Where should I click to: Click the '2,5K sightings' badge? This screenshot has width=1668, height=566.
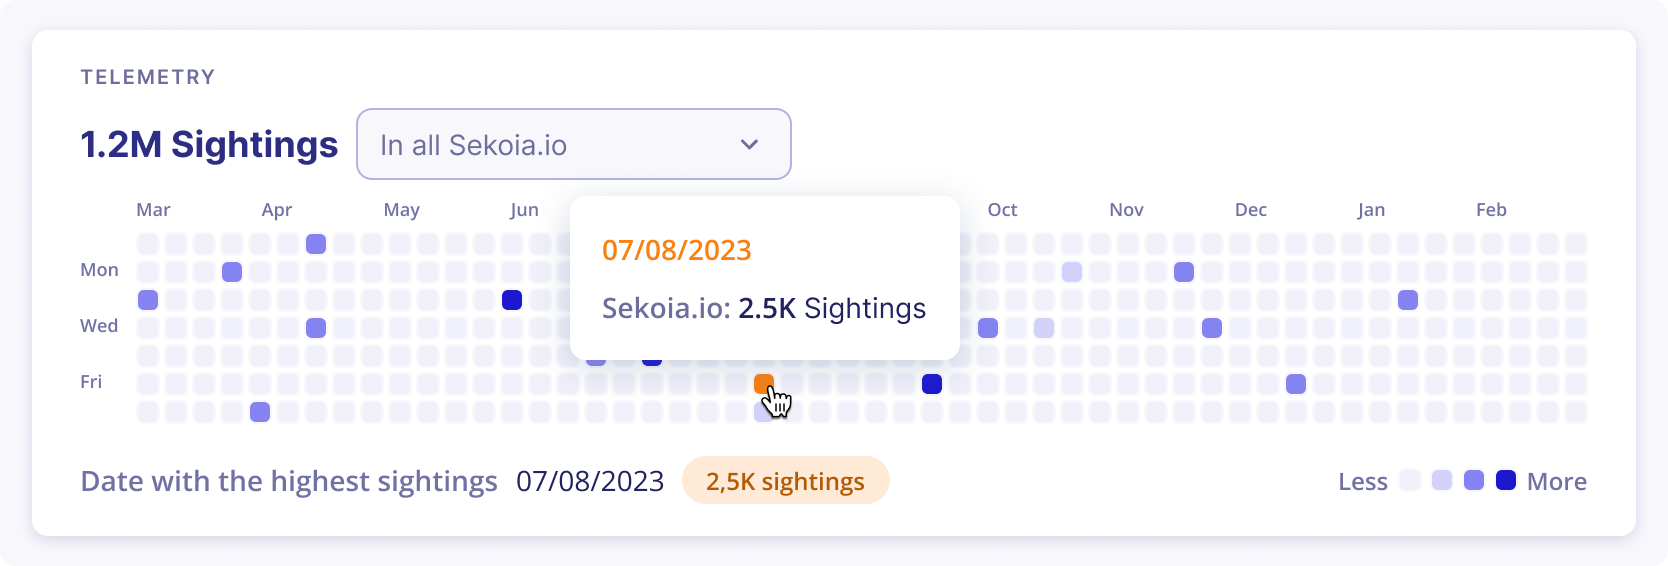click(785, 481)
